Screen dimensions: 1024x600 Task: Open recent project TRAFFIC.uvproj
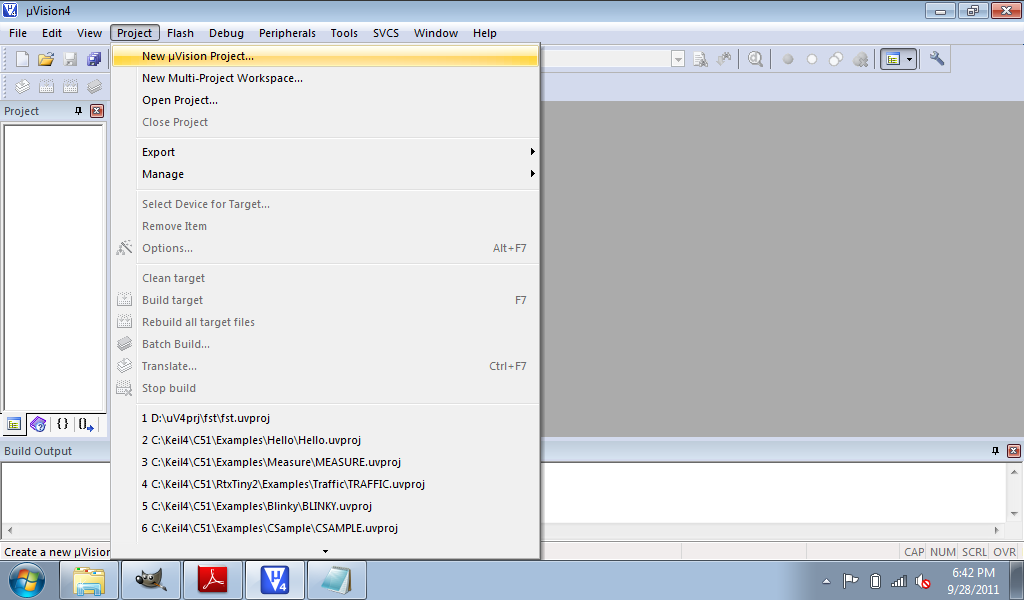(325, 484)
